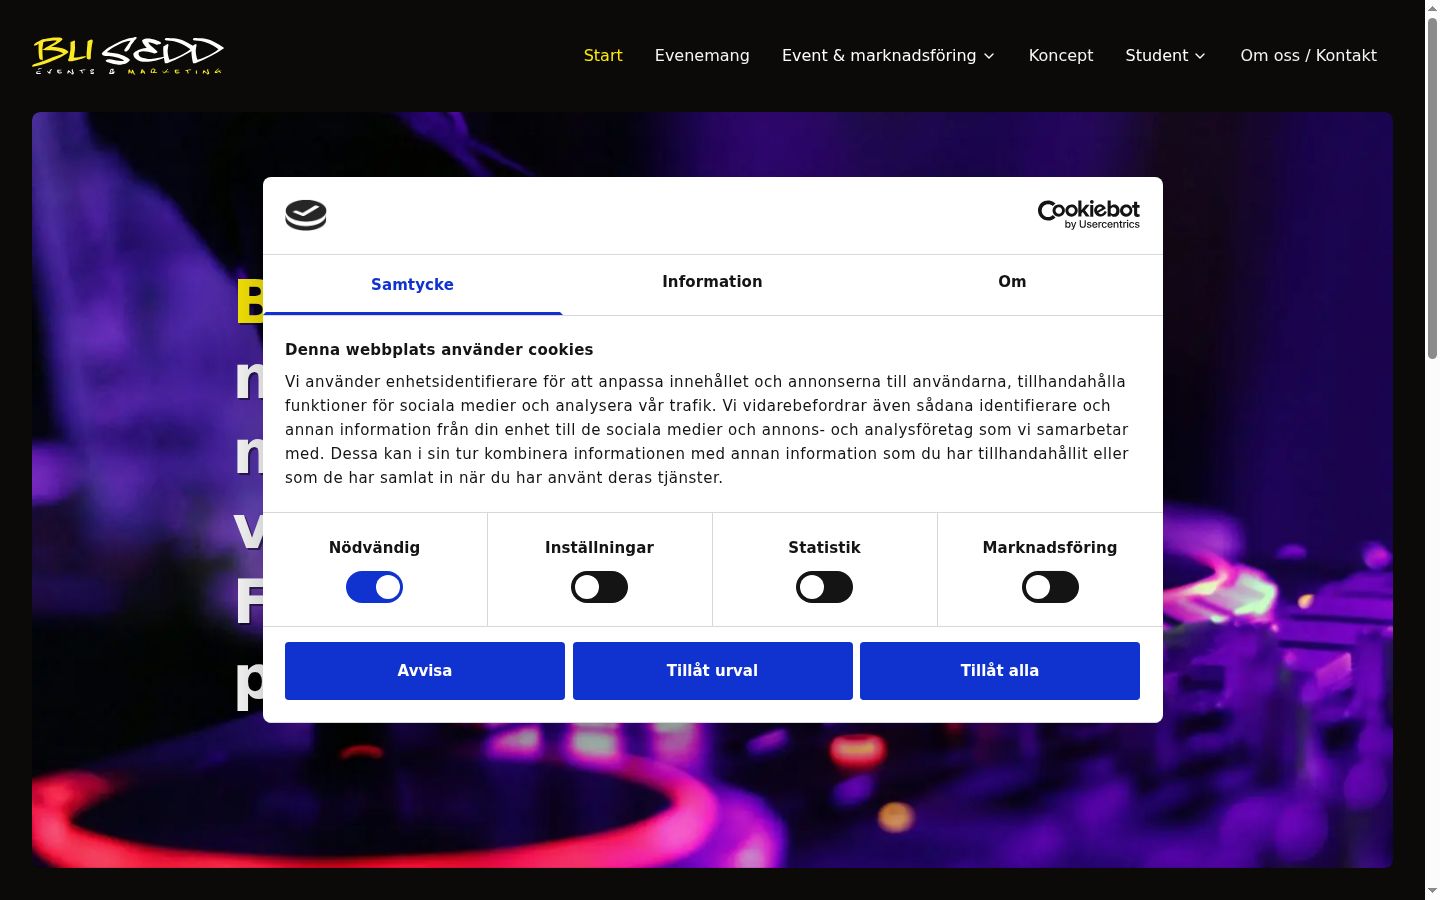The image size is (1440, 900).
Task: Switch to the Information tab
Action: point(712,282)
